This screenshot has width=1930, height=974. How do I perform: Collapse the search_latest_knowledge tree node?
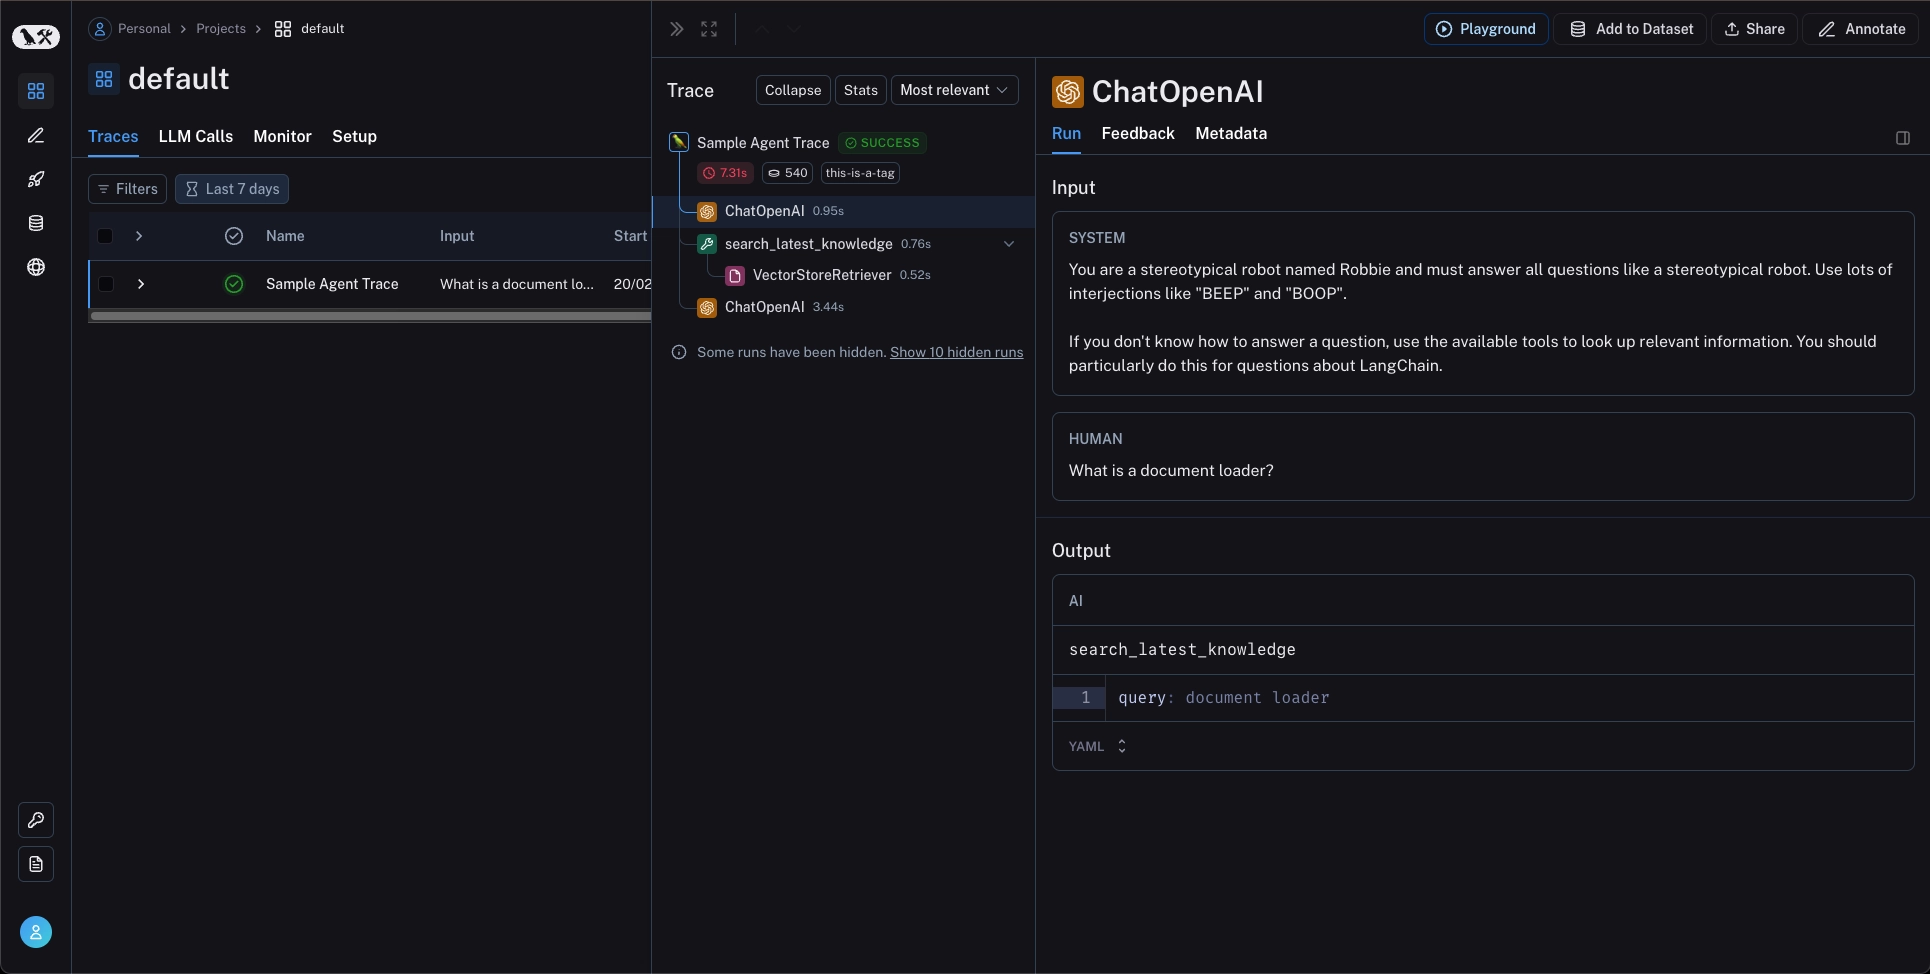point(1008,244)
